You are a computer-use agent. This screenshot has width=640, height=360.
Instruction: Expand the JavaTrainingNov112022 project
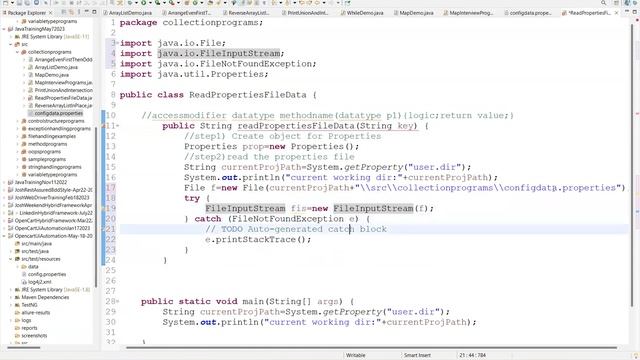tap(4, 182)
